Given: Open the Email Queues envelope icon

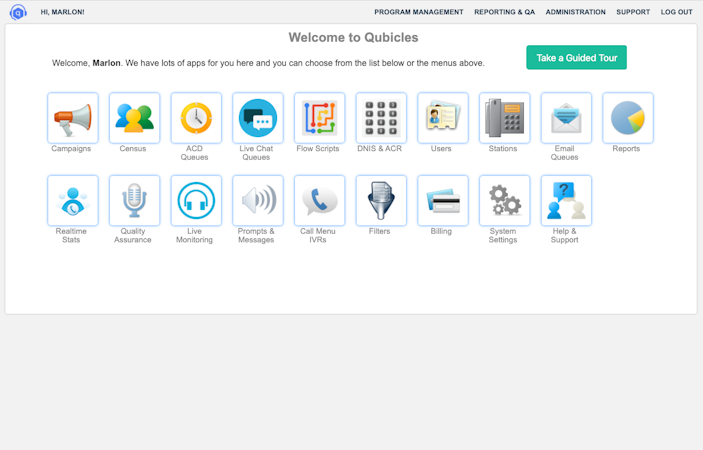Looking at the screenshot, I should (566, 118).
